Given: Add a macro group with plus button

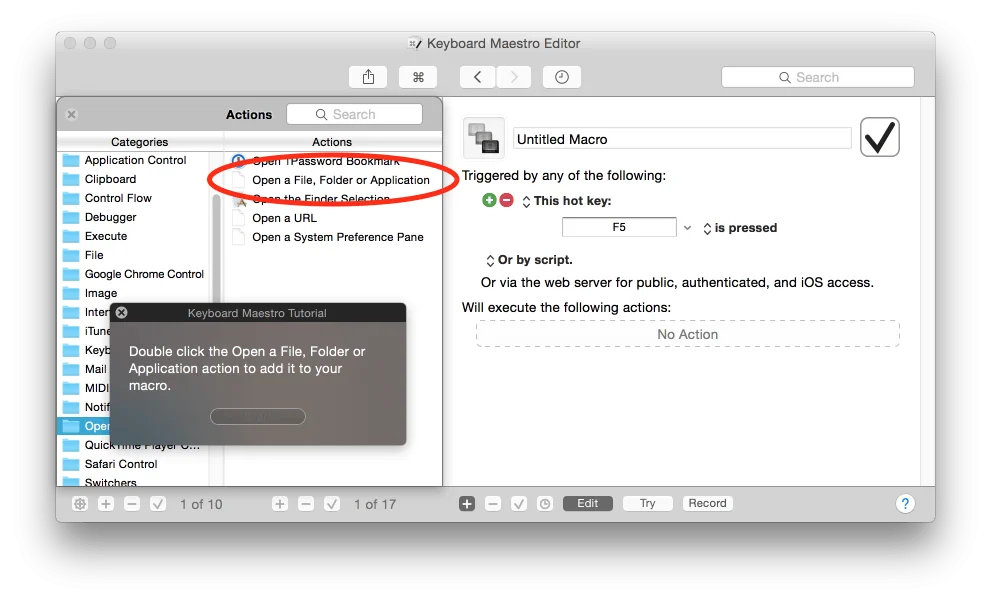Looking at the screenshot, I should click(x=106, y=504).
